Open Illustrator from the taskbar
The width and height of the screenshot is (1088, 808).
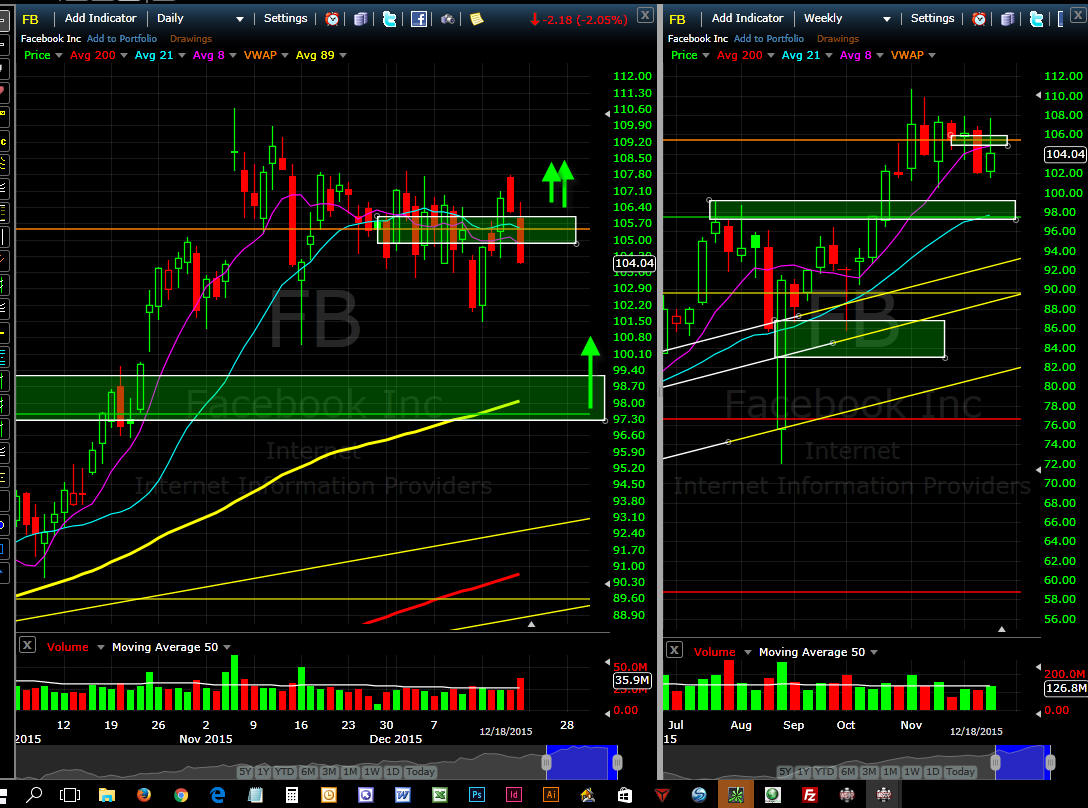click(551, 795)
